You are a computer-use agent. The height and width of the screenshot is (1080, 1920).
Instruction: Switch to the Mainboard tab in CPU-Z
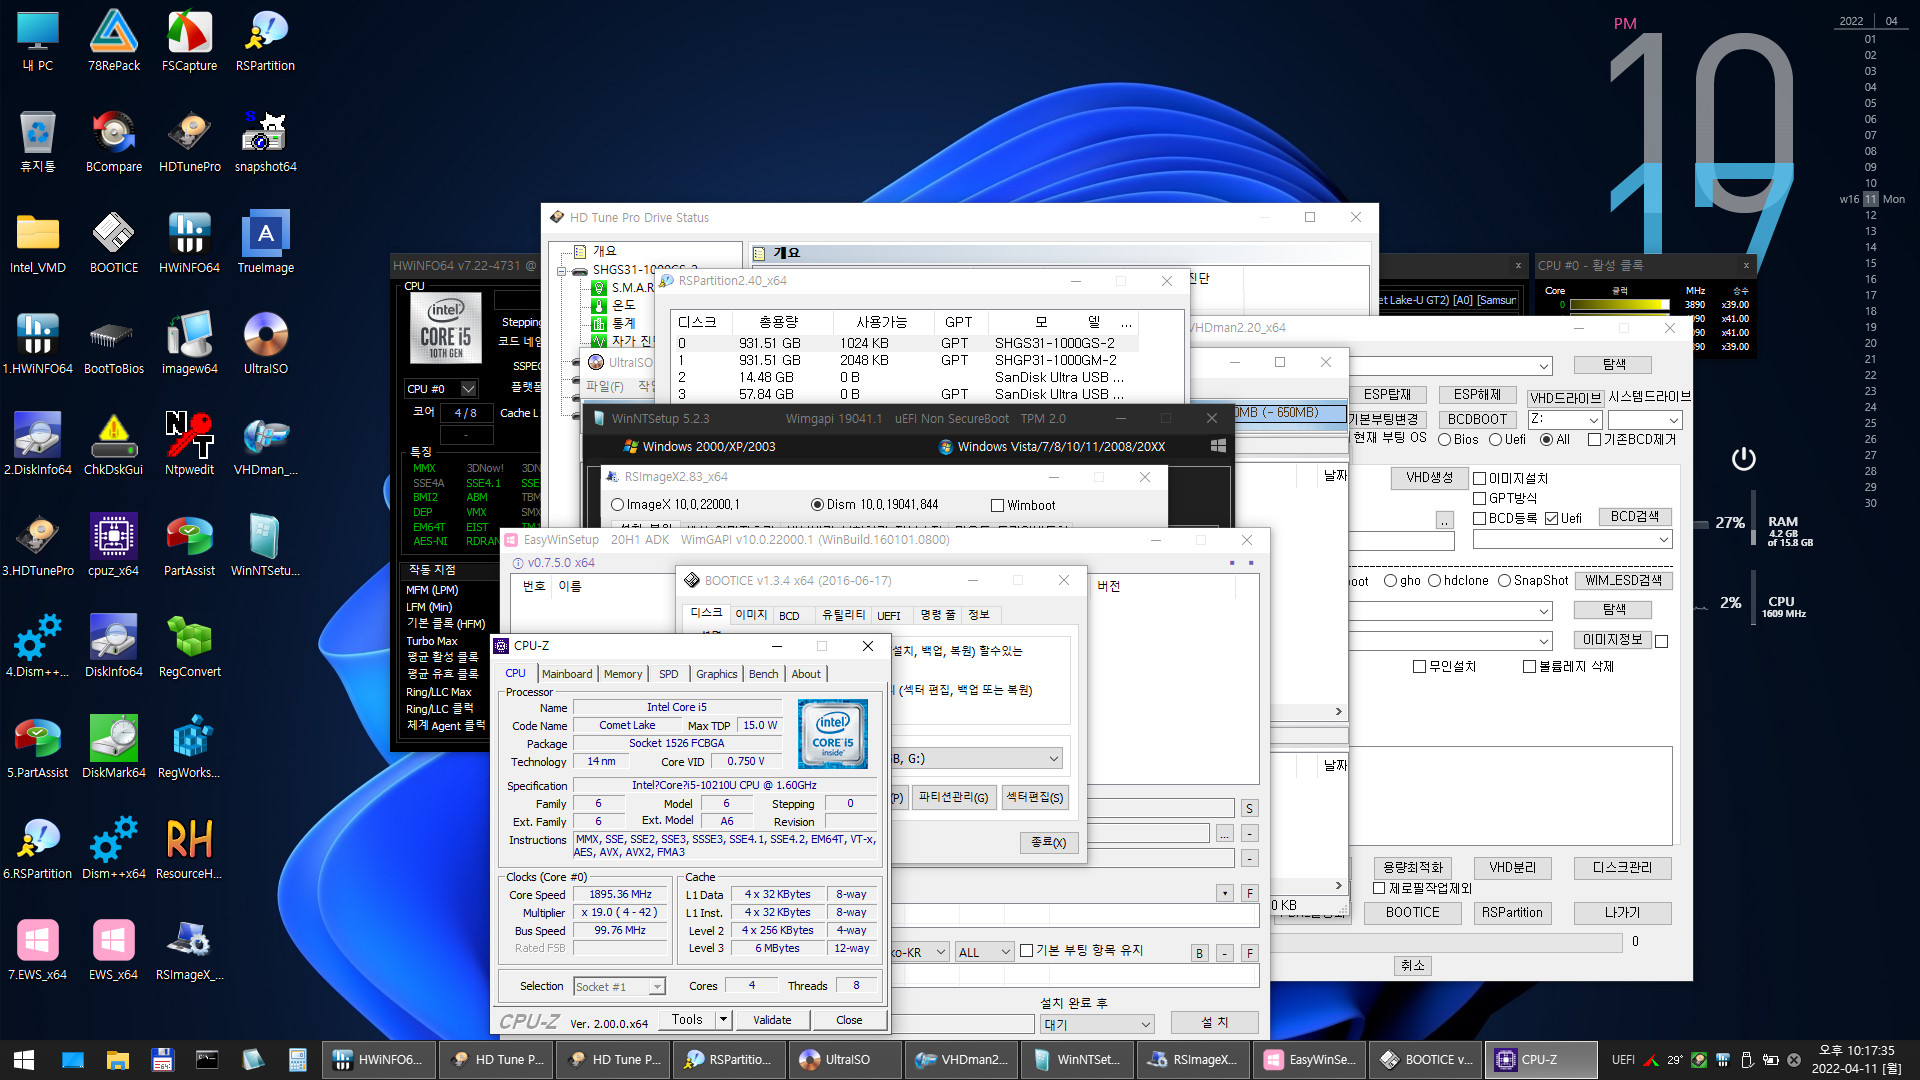tap(567, 674)
